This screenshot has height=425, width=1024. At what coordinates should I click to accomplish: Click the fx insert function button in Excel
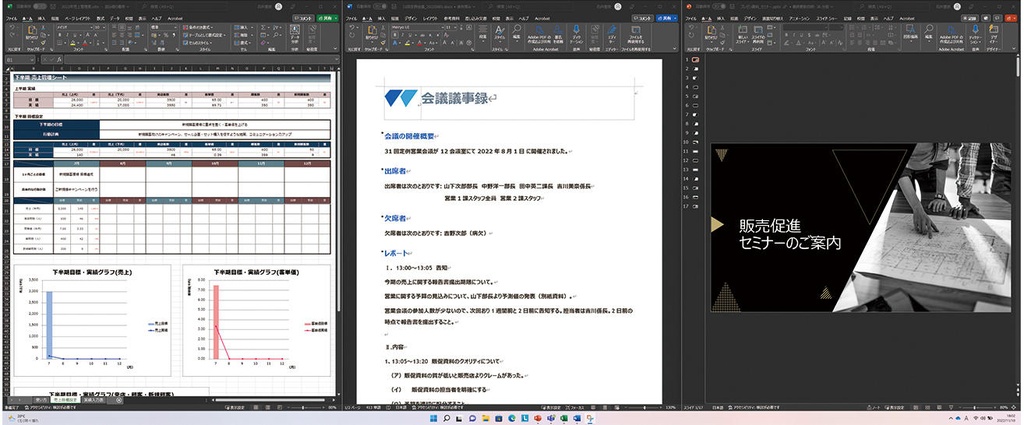pyautogui.click(x=59, y=59)
